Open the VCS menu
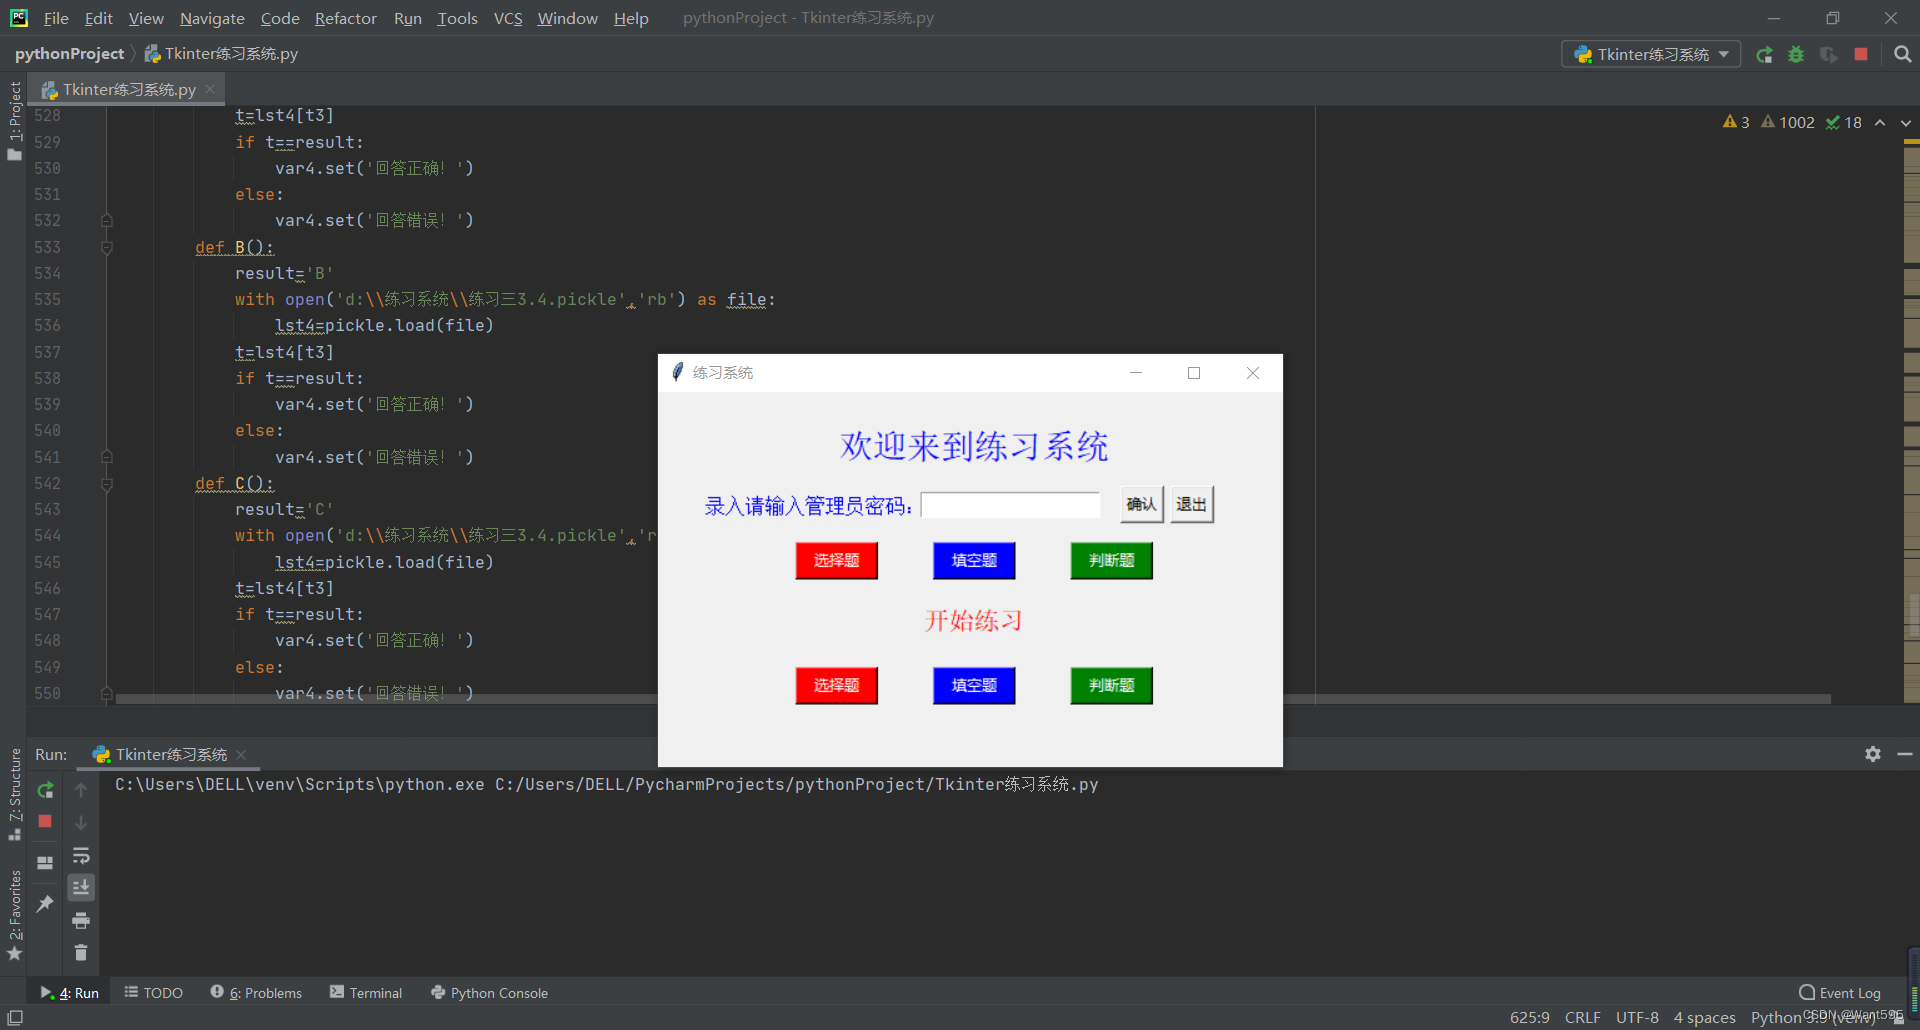Viewport: 1920px width, 1030px height. [x=508, y=18]
